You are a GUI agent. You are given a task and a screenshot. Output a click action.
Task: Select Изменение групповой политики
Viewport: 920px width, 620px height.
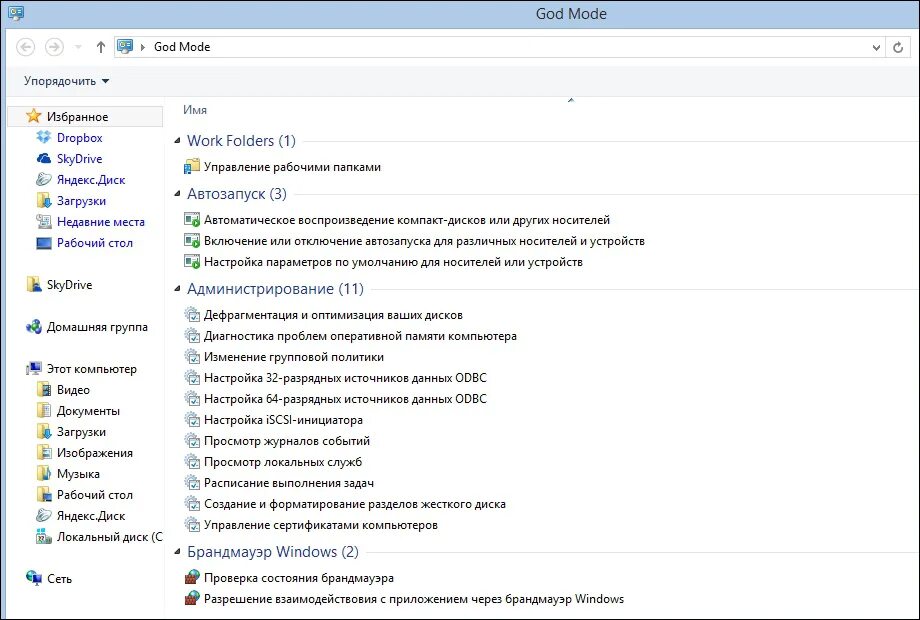(x=294, y=357)
